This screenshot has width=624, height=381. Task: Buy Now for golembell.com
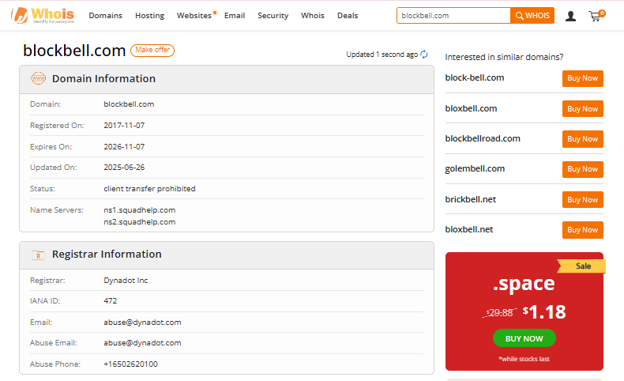583,169
